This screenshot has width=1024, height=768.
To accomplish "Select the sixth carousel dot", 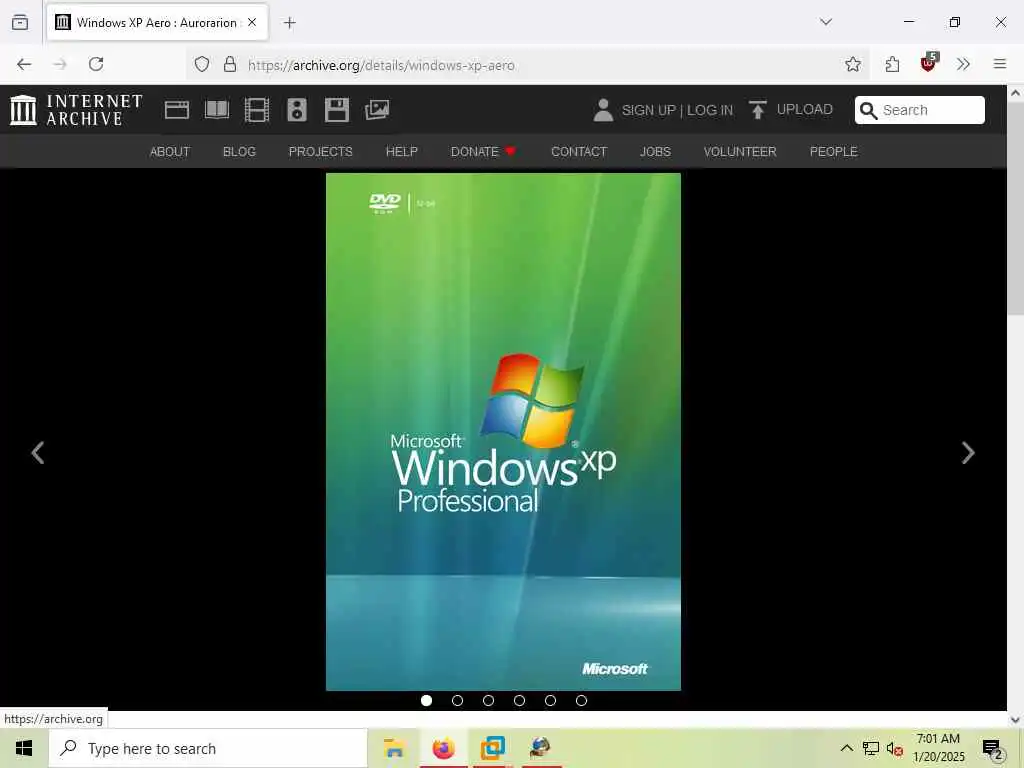I will click(581, 701).
